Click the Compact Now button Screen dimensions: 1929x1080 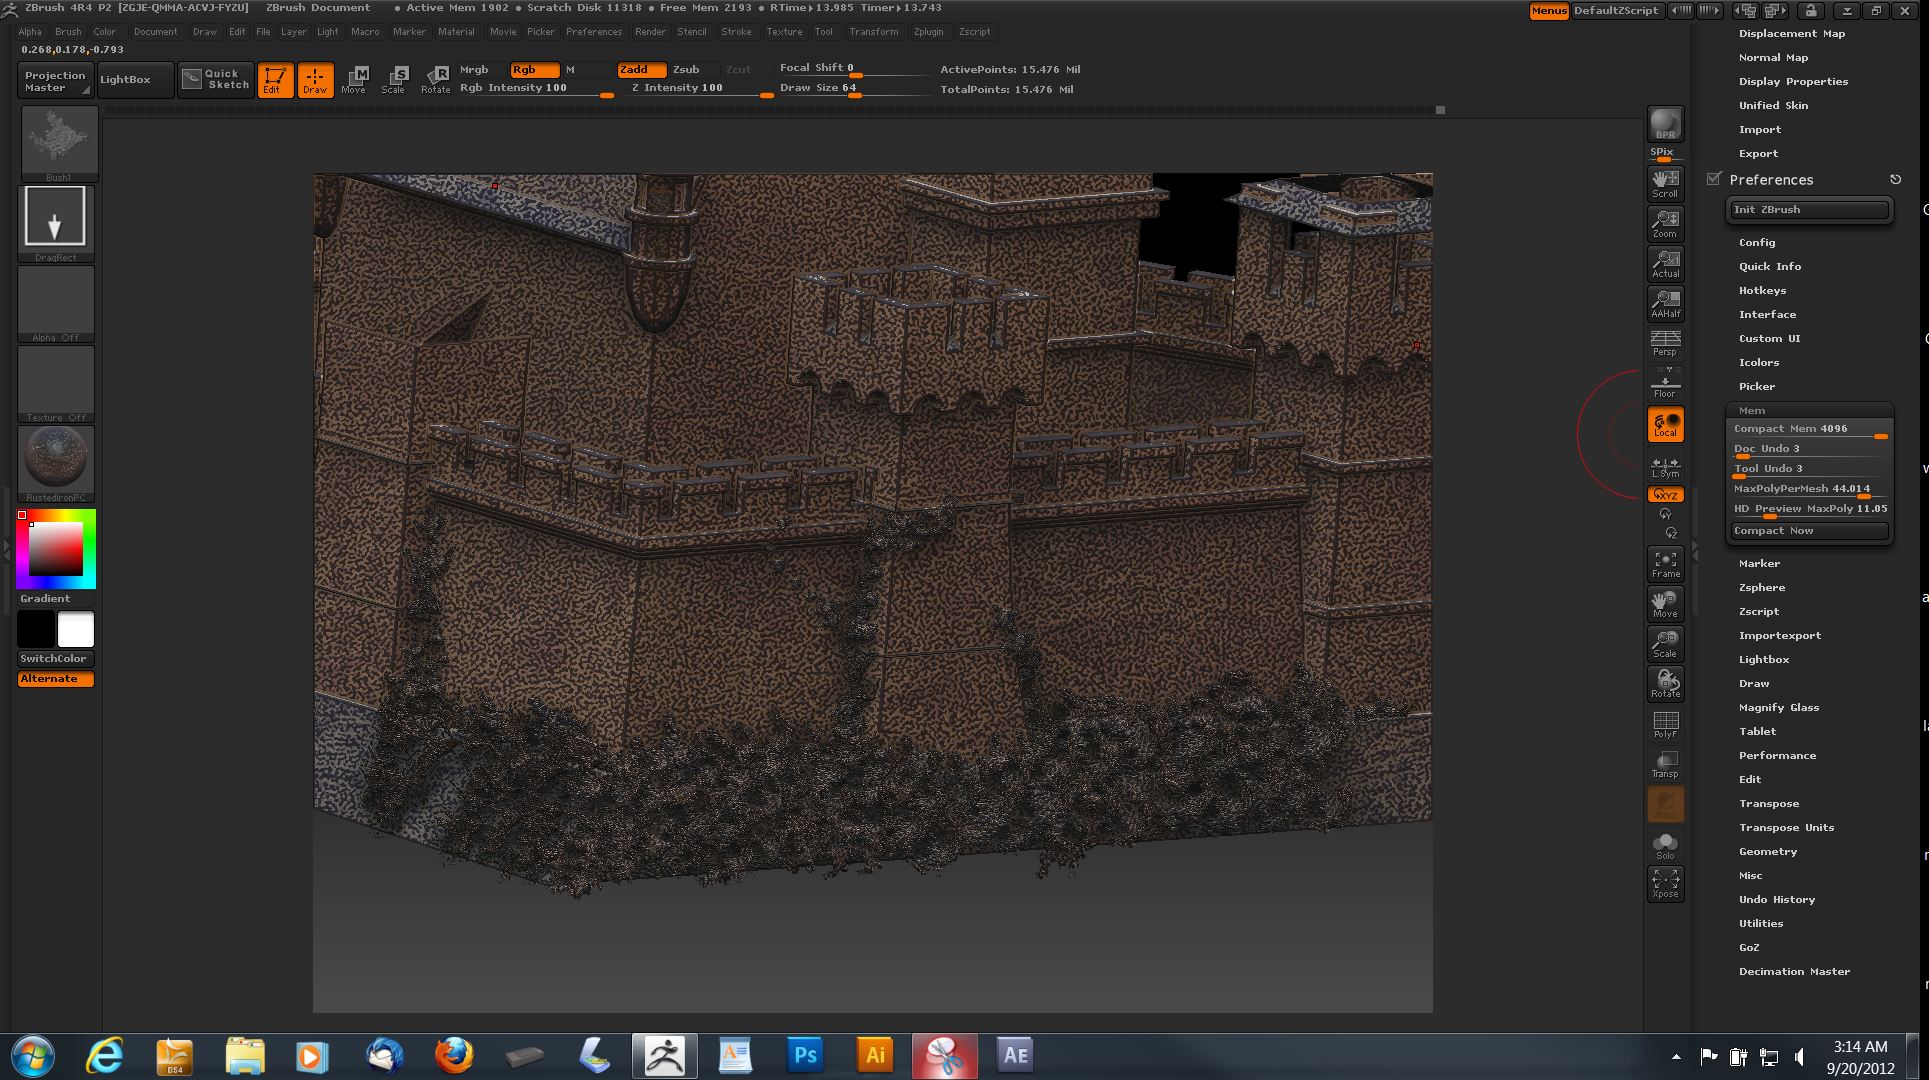tap(1809, 531)
